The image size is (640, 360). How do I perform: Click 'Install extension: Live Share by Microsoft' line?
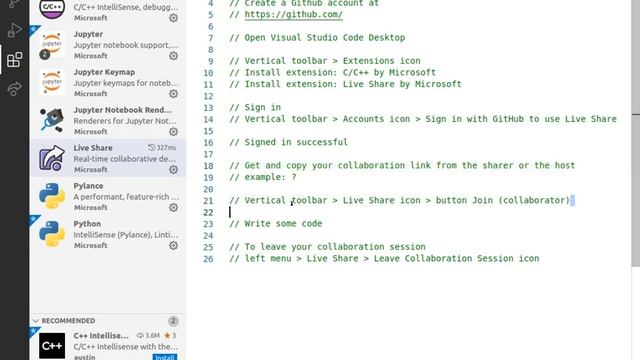(x=345, y=84)
